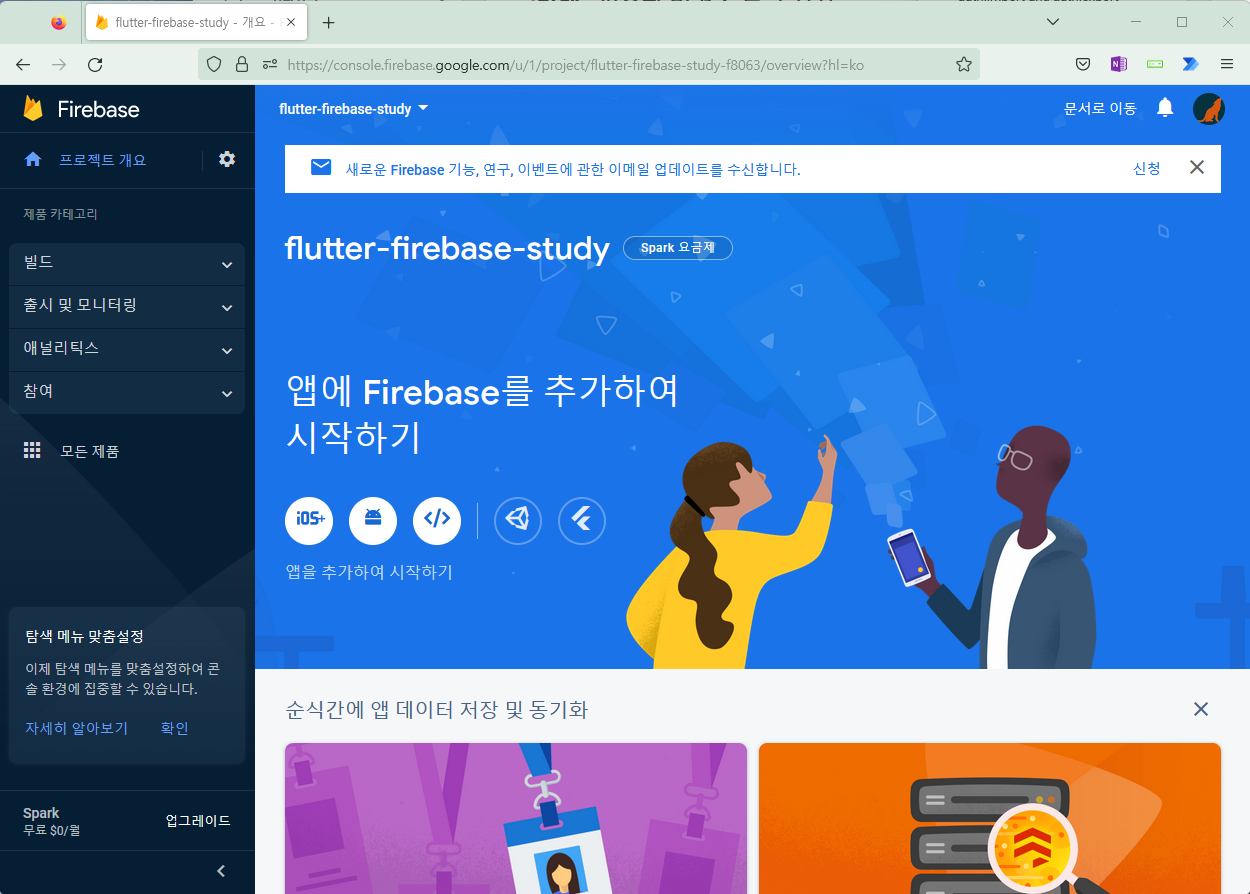Viewport: 1250px width, 894px height.
Task: Click the 앱을 추가하여 시작하기 text
Action: pos(369,572)
